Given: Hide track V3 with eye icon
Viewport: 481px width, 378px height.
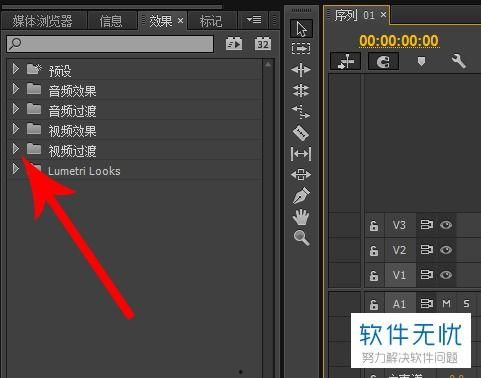Looking at the screenshot, I should pyautogui.click(x=446, y=225).
